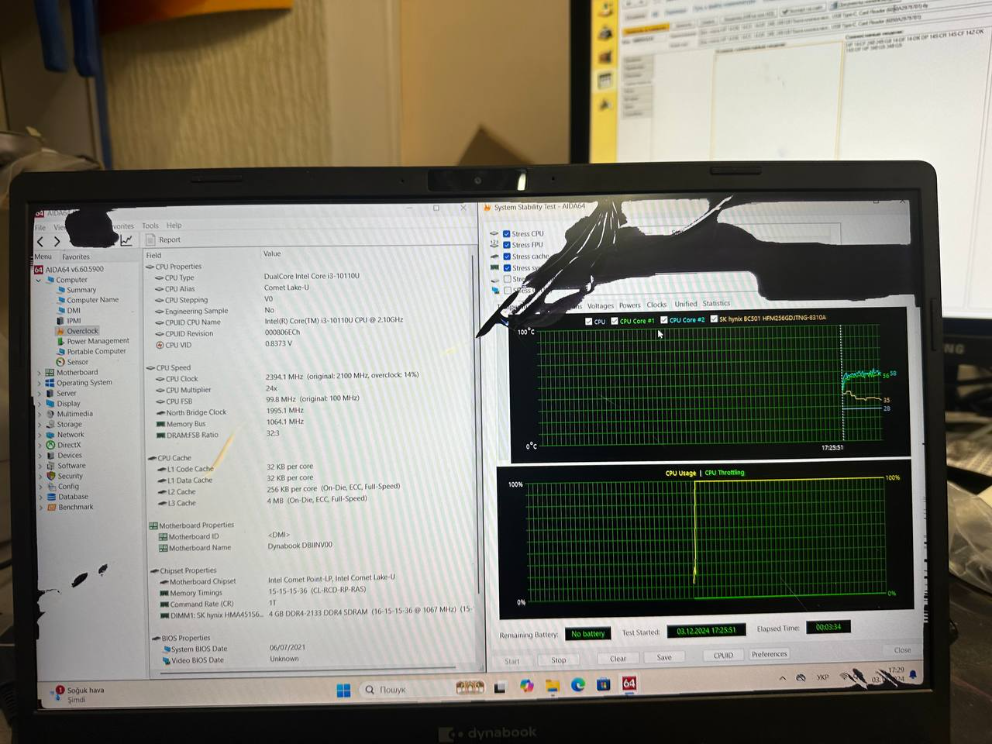Viewport: 992px width, 744px height.
Task: Open Microsoft Edge from the taskbar
Action: tap(578, 684)
